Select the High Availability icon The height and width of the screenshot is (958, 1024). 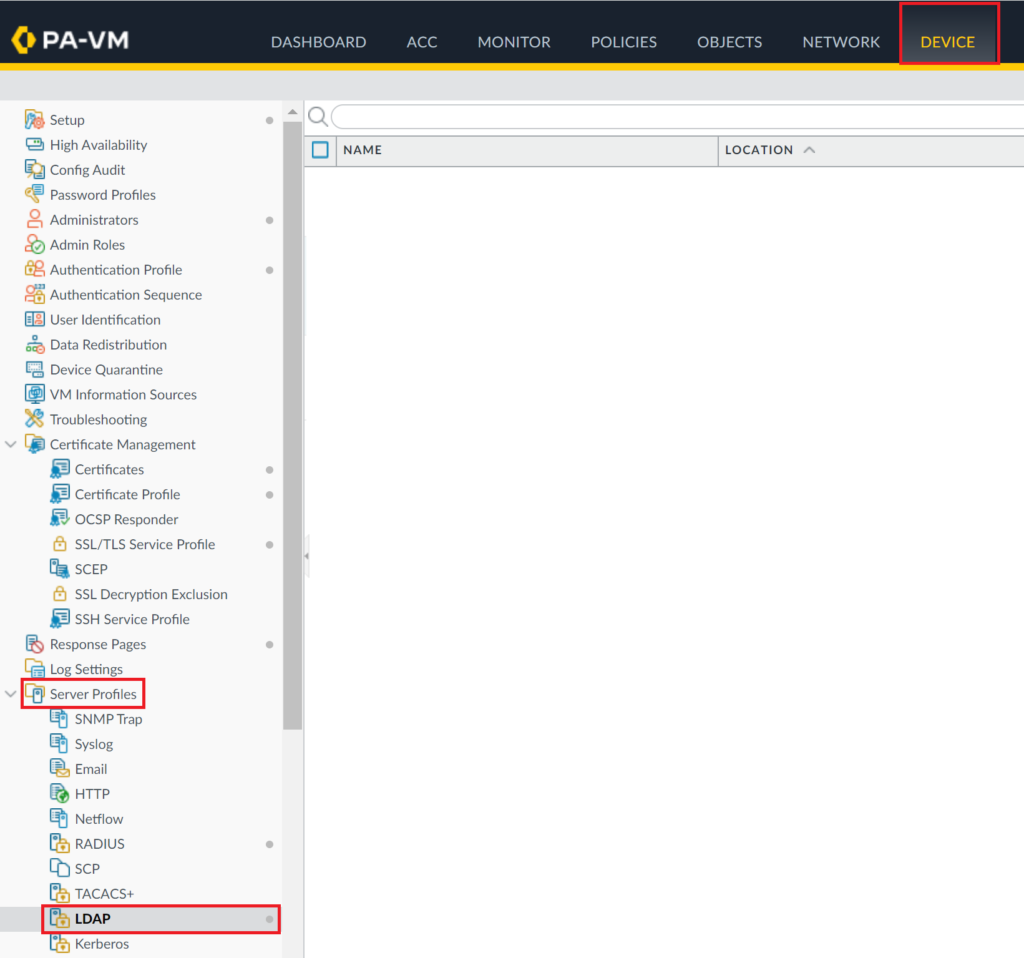(36, 144)
